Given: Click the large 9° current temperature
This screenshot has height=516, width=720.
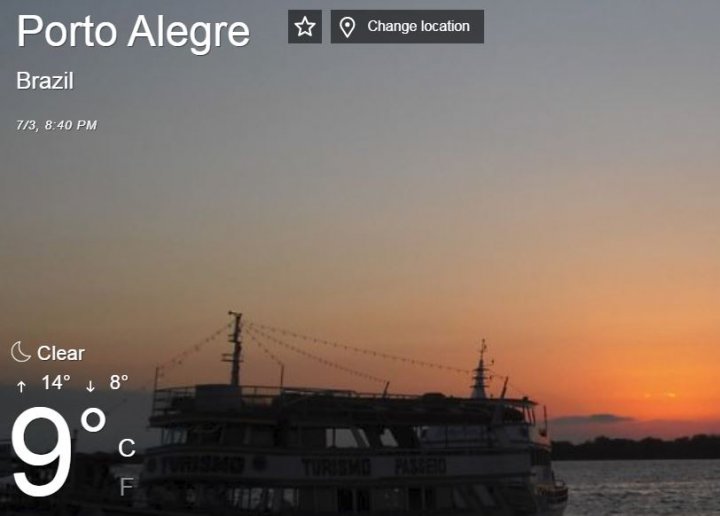Looking at the screenshot, I should 57,451.
